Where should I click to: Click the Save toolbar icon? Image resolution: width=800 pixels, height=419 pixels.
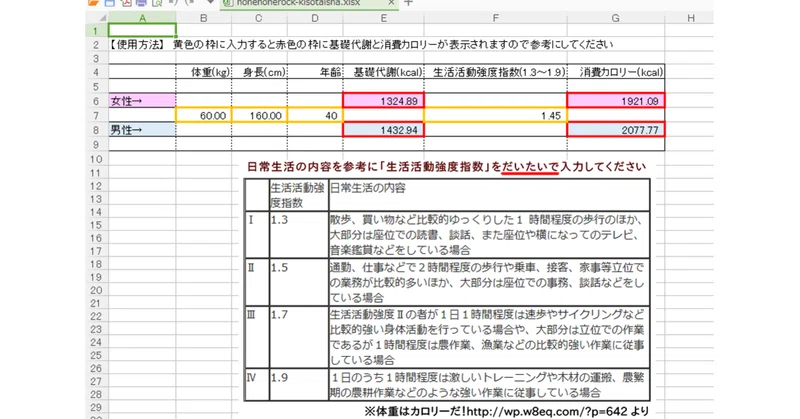click(110, 3)
